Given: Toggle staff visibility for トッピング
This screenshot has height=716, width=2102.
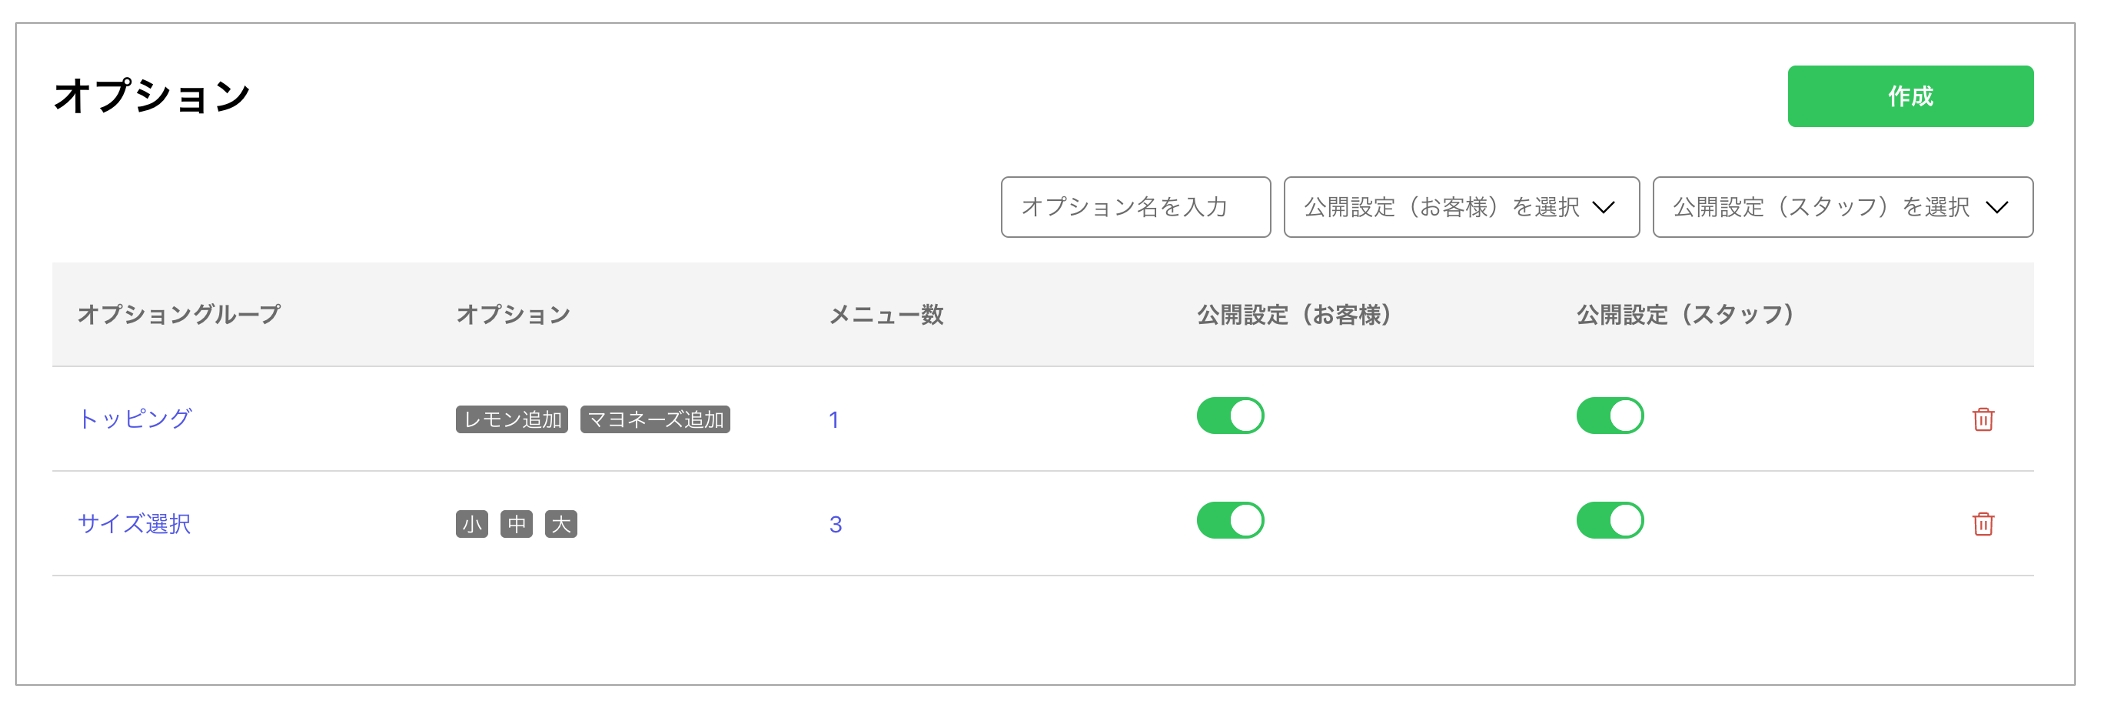Looking at the screenshot, I should [1609, 416].
